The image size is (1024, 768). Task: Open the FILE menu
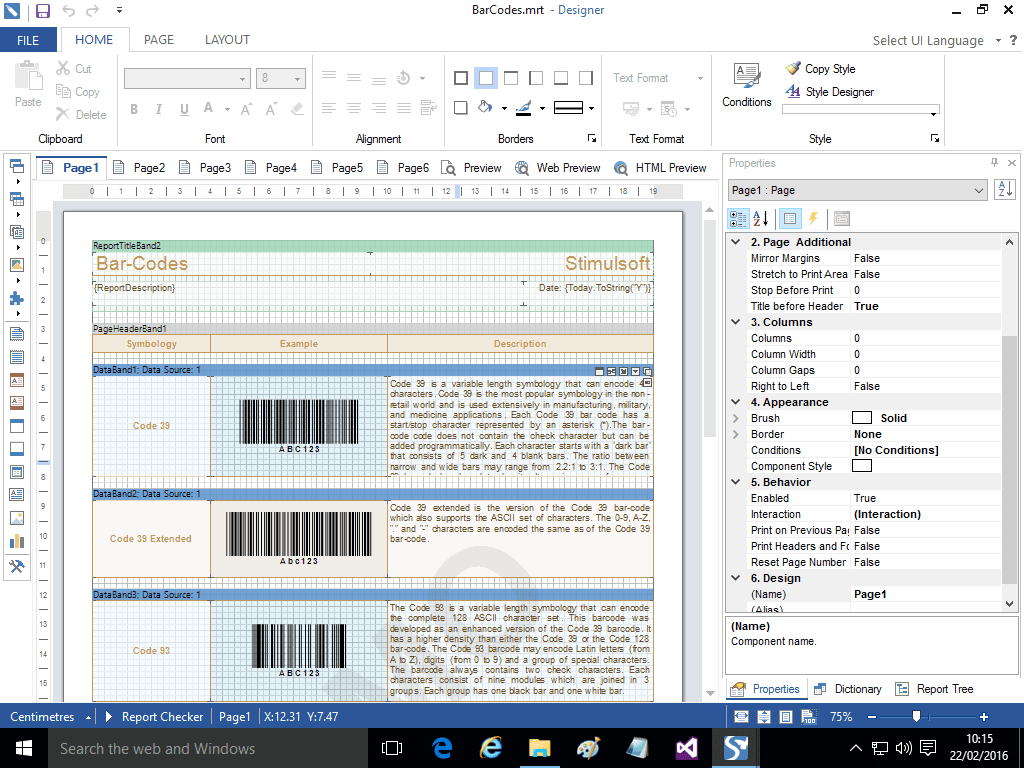coord(28,40)
